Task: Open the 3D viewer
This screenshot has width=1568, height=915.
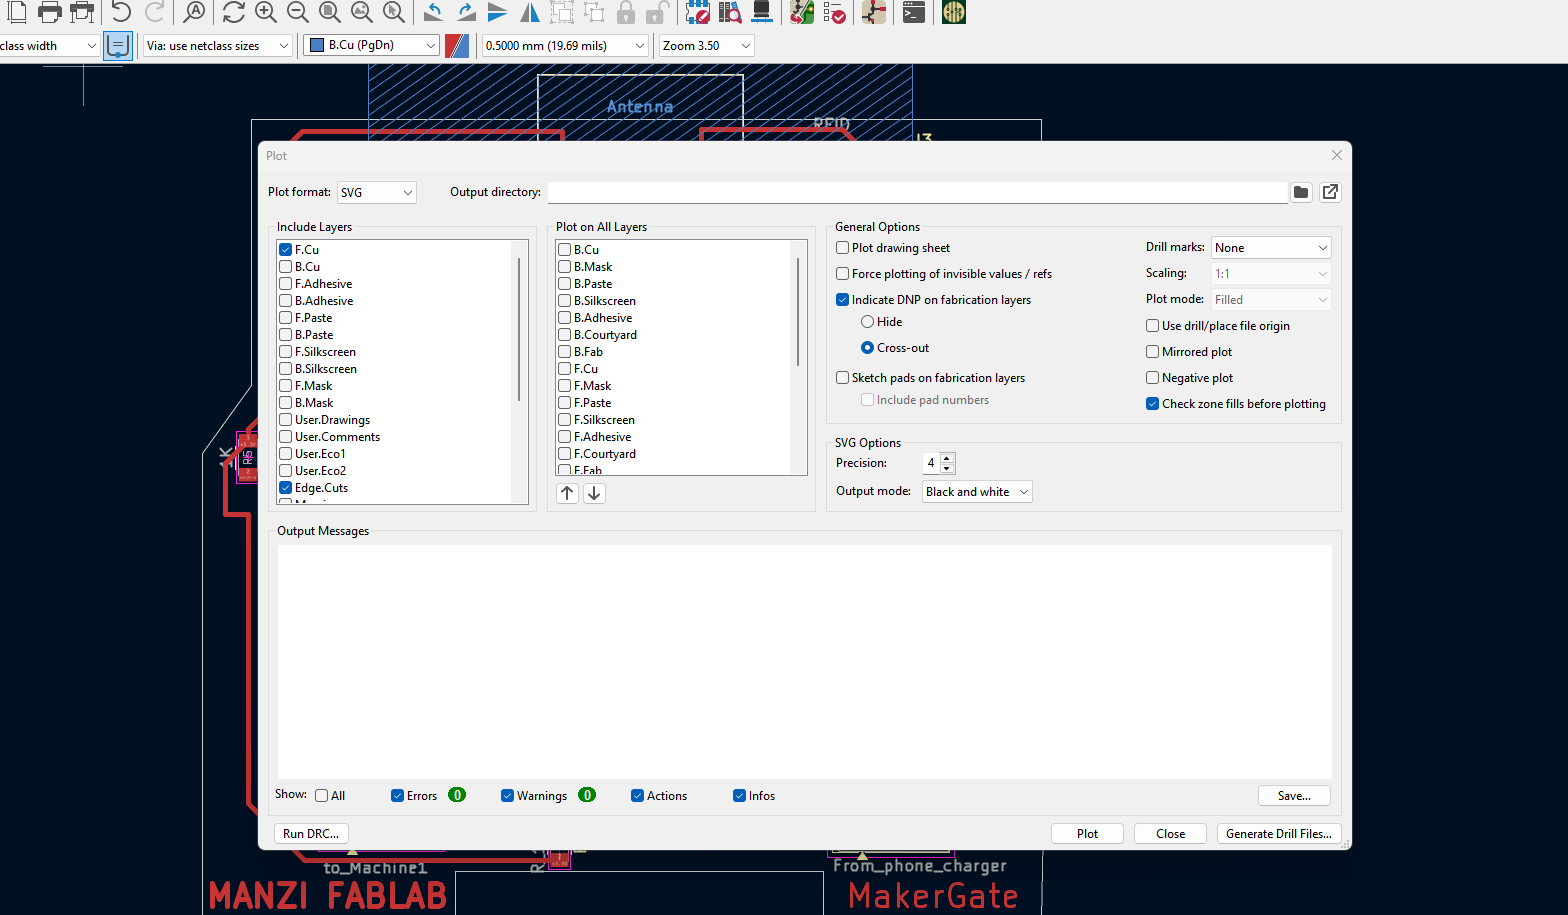Action: pyautogui.click(x=761, y=12)
